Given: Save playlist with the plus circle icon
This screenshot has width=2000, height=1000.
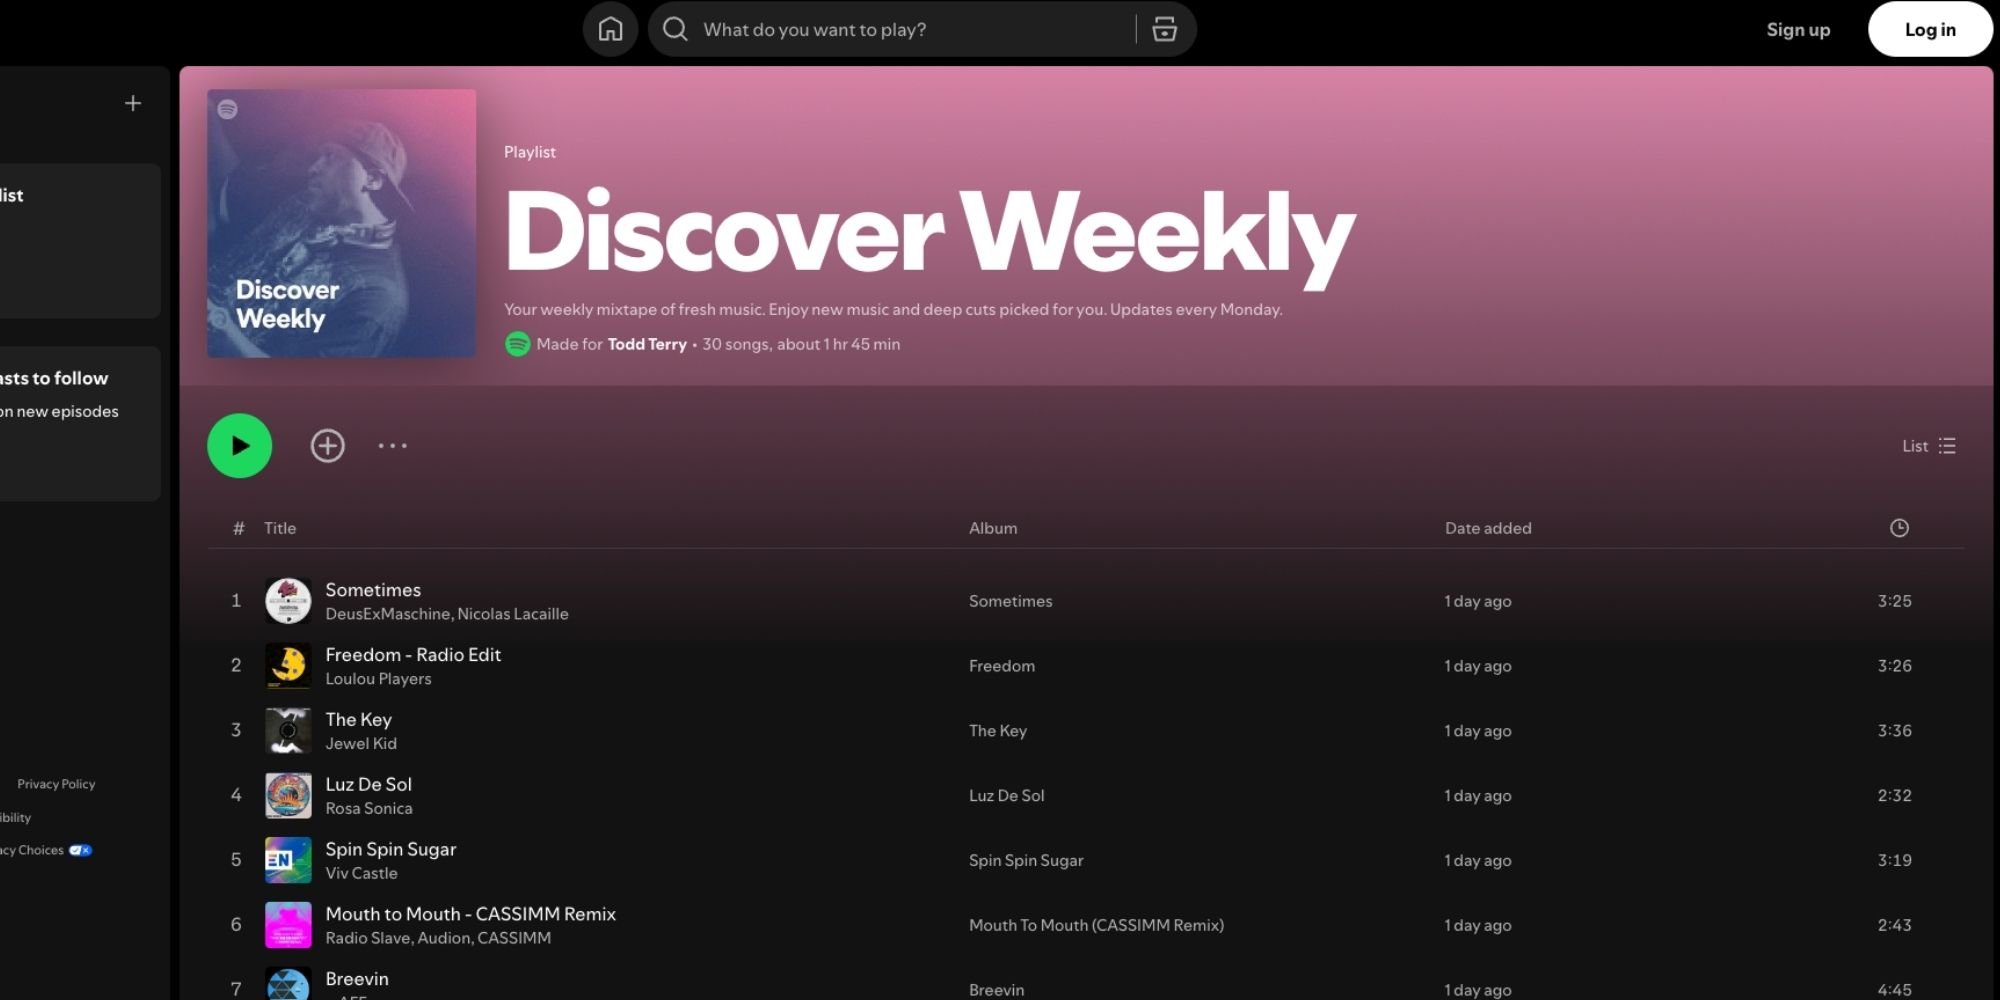Looking at the screenshot, I should point(327,446).
